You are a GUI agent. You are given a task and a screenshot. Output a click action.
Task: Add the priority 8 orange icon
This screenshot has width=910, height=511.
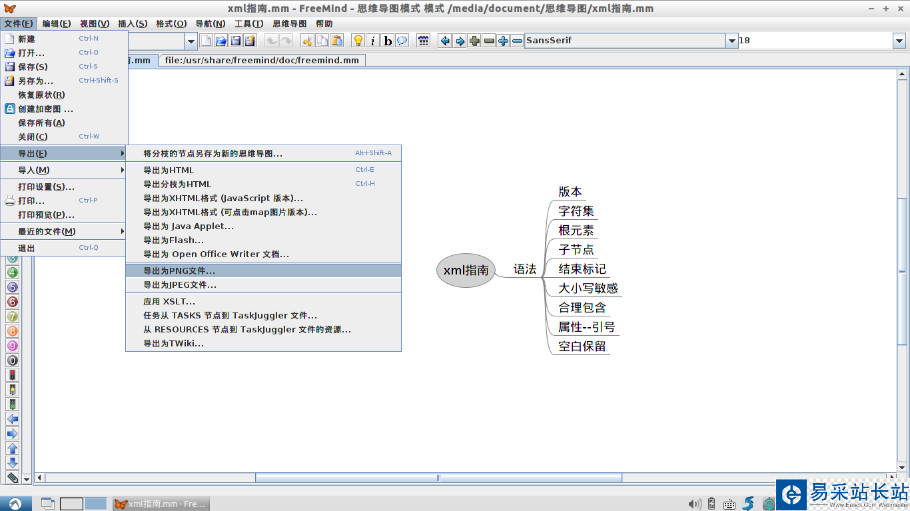12,331
